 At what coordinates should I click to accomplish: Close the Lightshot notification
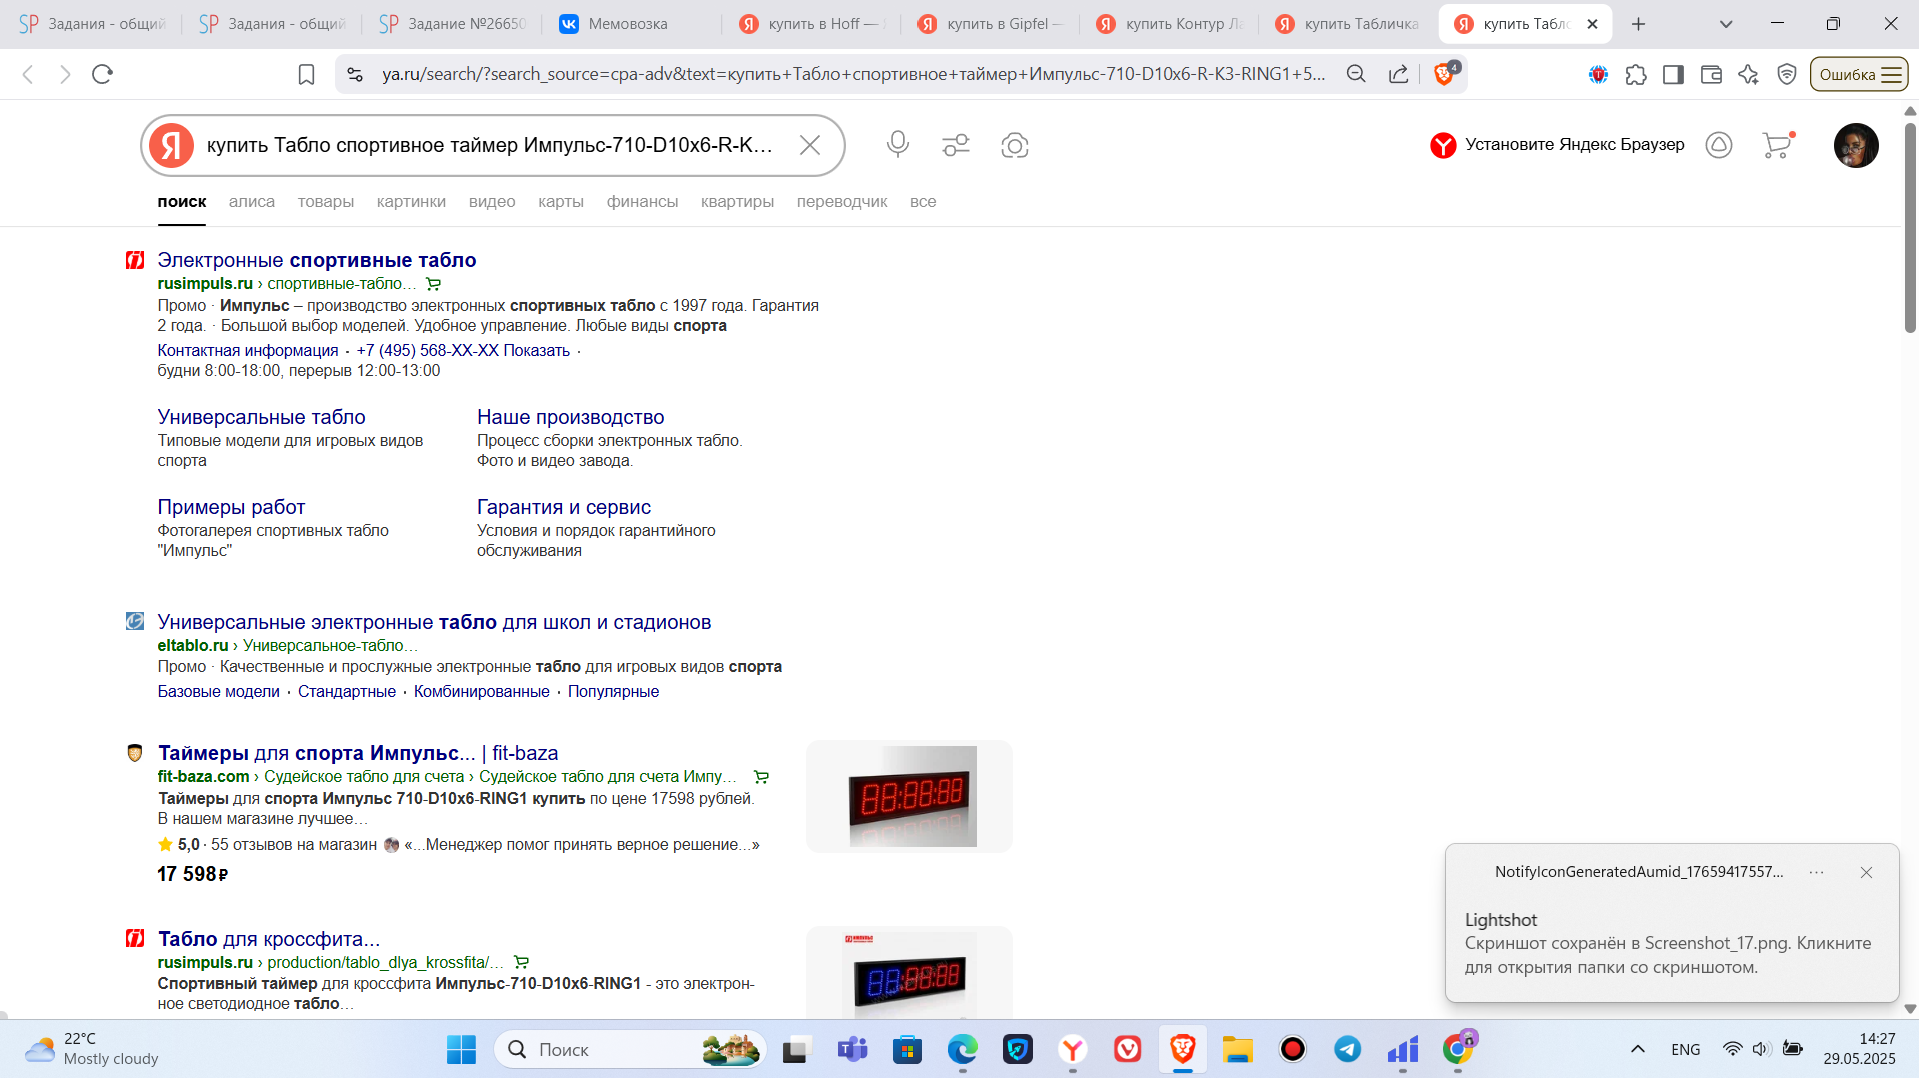(x=1866, y=872)
